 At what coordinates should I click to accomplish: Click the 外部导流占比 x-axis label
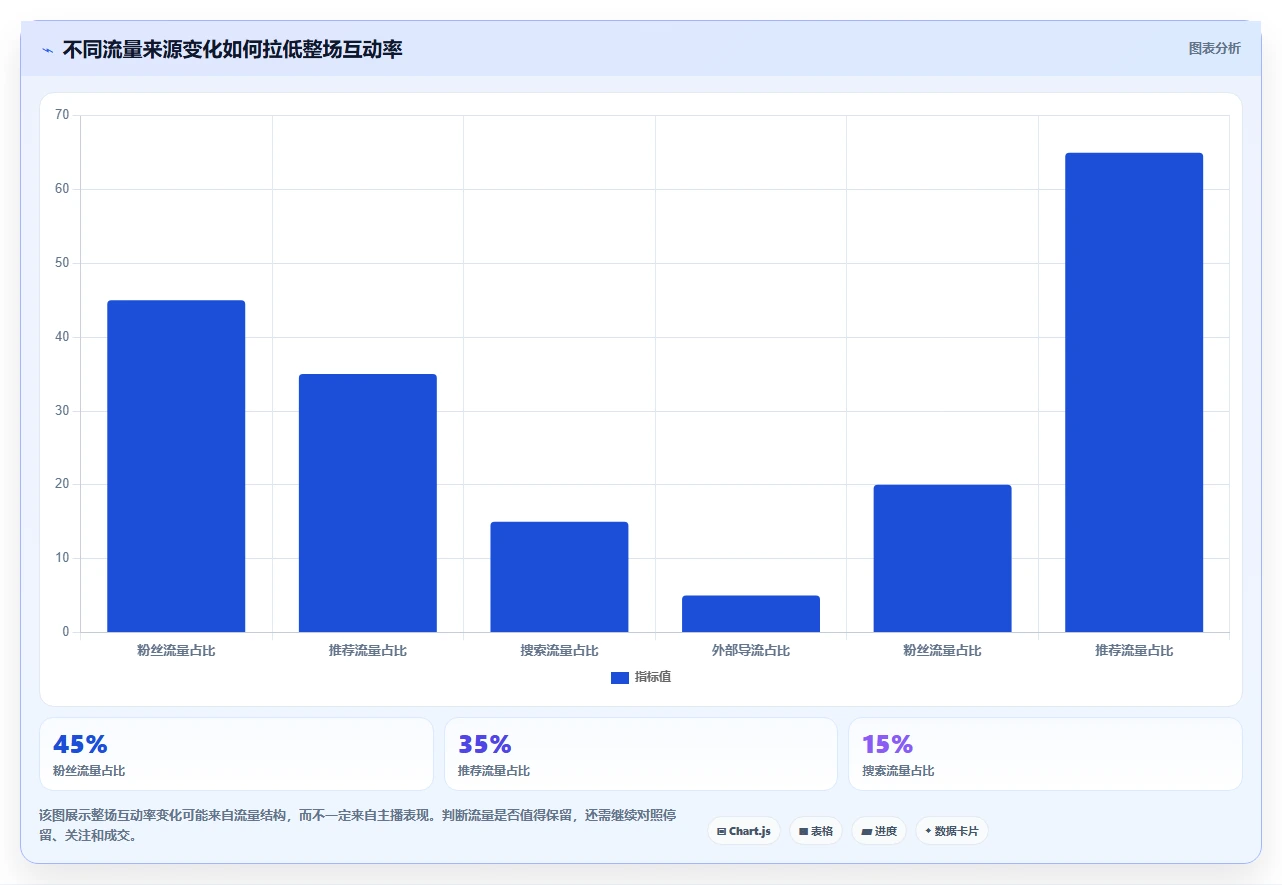(x=751, y=650)
